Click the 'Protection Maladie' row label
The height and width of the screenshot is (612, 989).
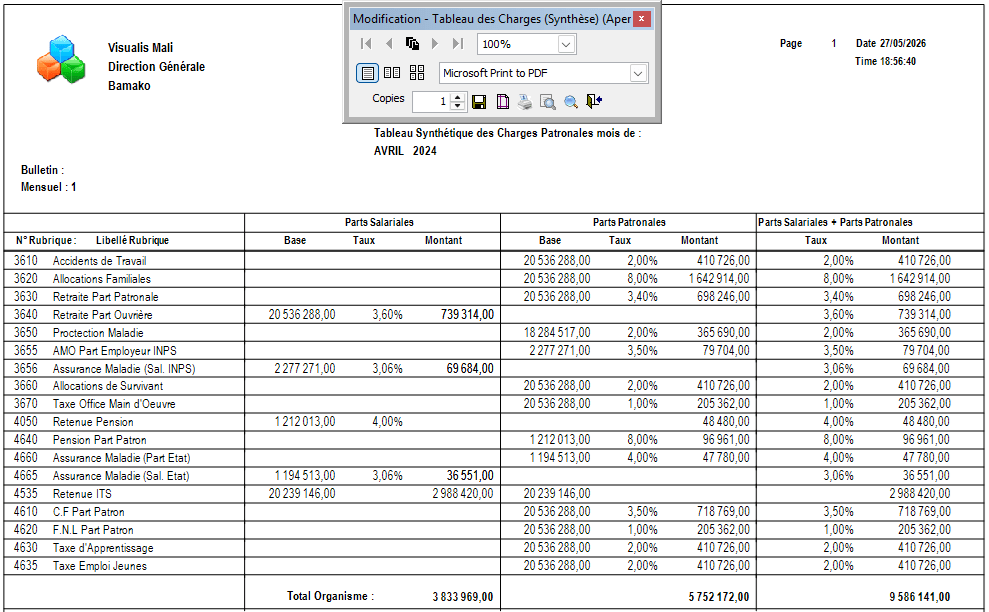coord(98,332)
